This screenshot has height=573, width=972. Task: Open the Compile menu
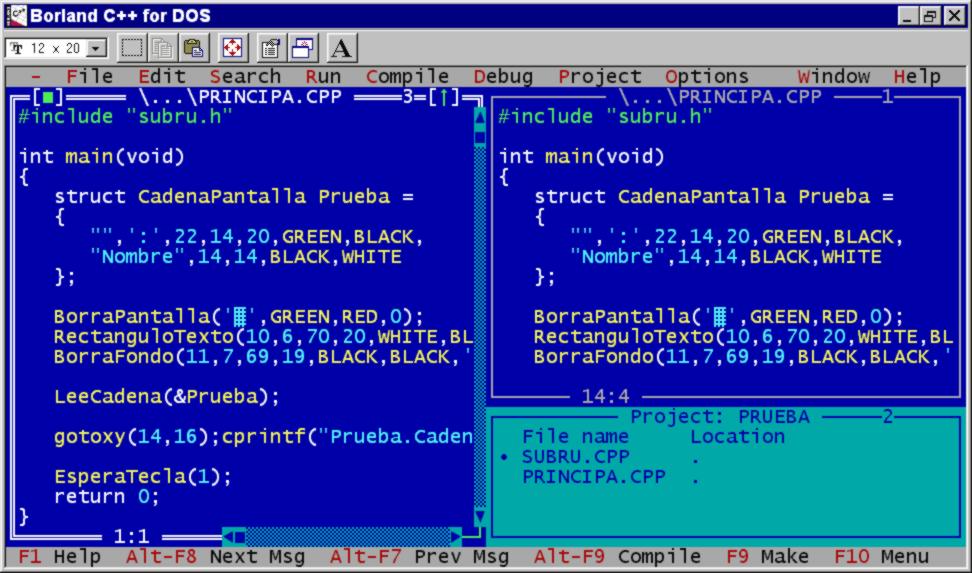coord(407,76)
